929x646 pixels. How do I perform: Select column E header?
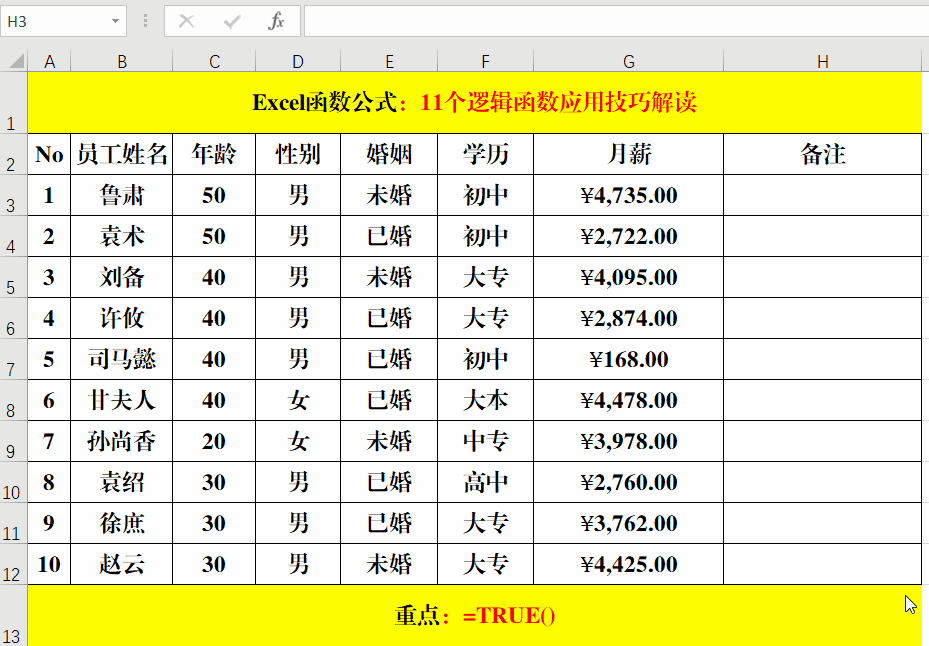click(389, 61)
